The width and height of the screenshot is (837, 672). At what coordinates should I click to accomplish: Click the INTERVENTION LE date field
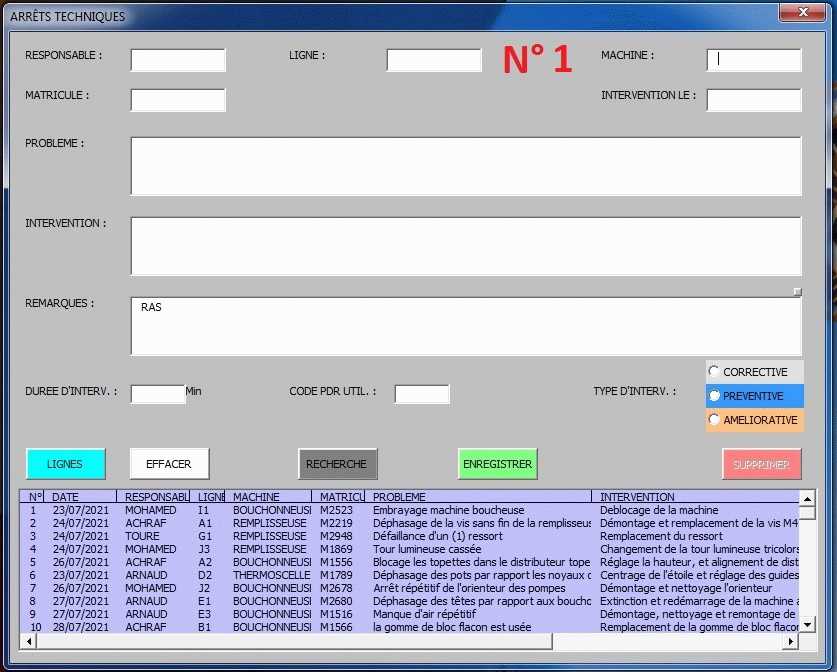click(754, 100)
